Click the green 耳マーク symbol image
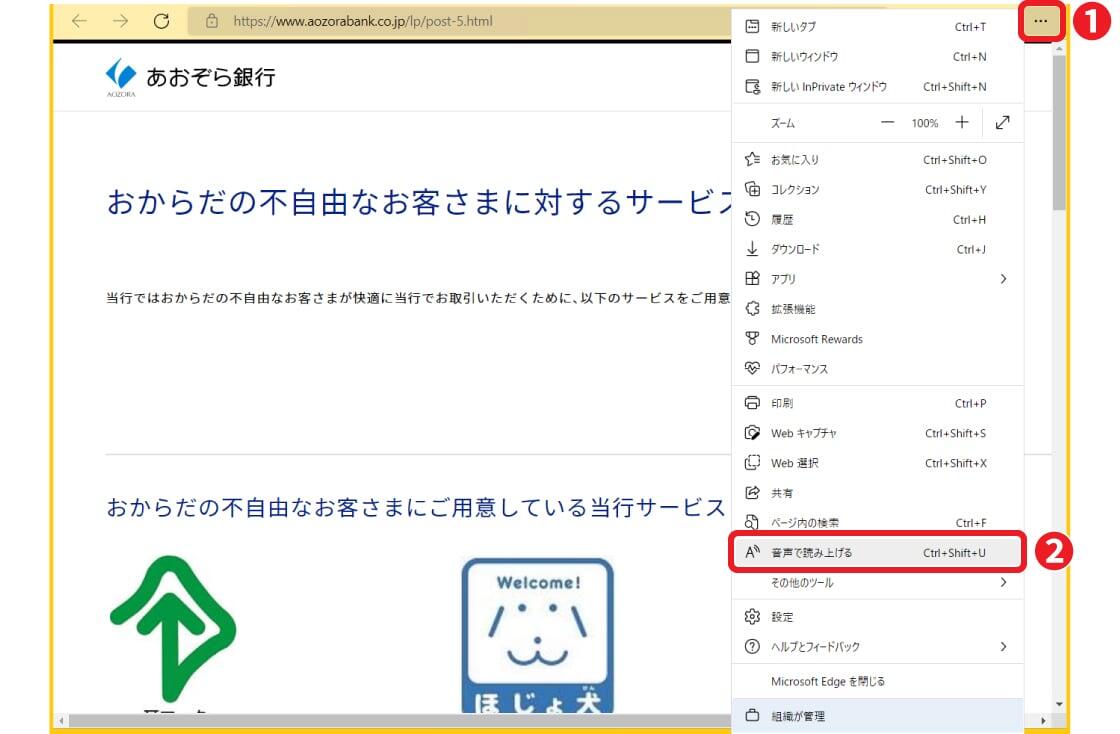 pos(172,630)
